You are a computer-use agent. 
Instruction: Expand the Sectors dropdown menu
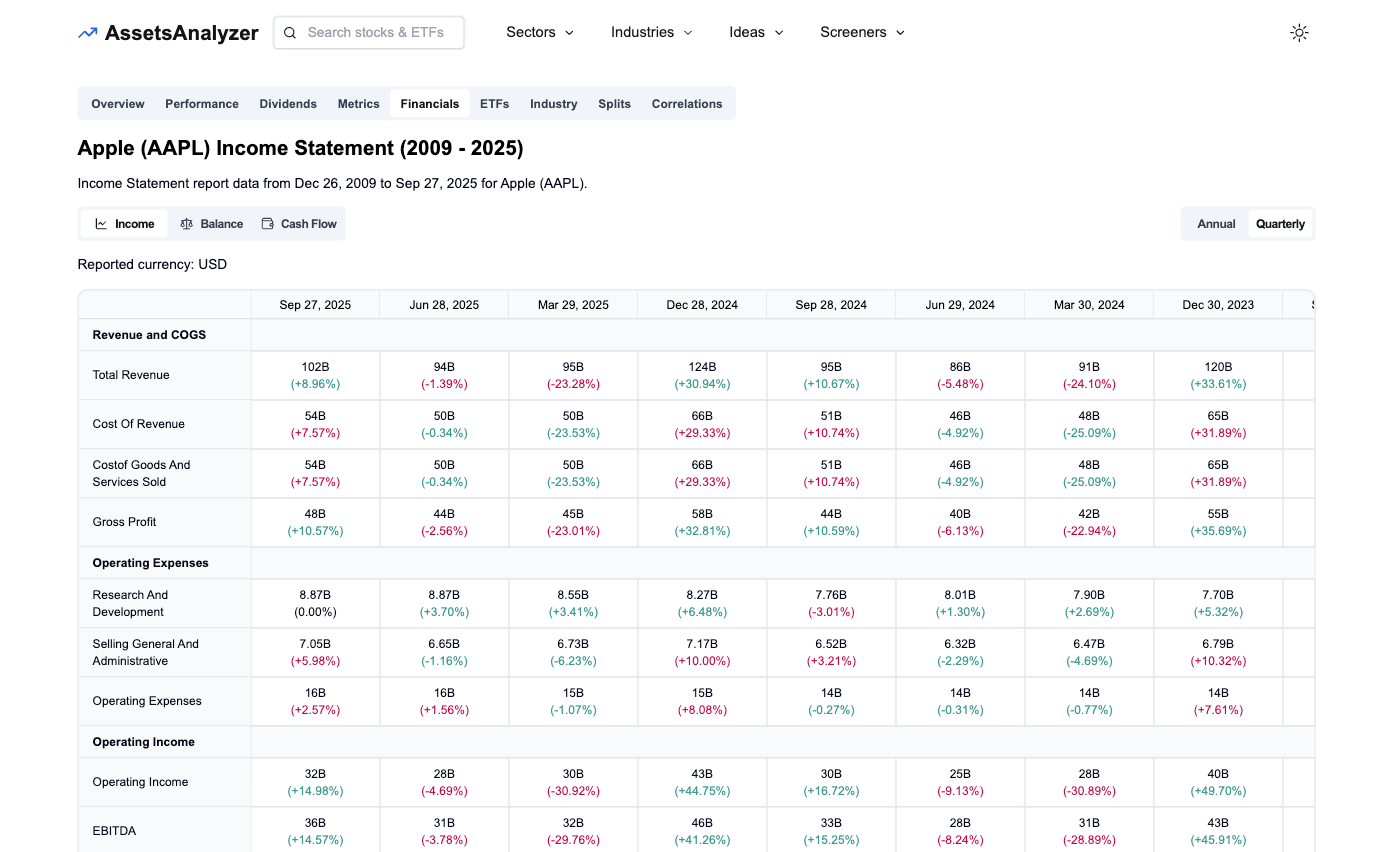[x=540, y=32]
